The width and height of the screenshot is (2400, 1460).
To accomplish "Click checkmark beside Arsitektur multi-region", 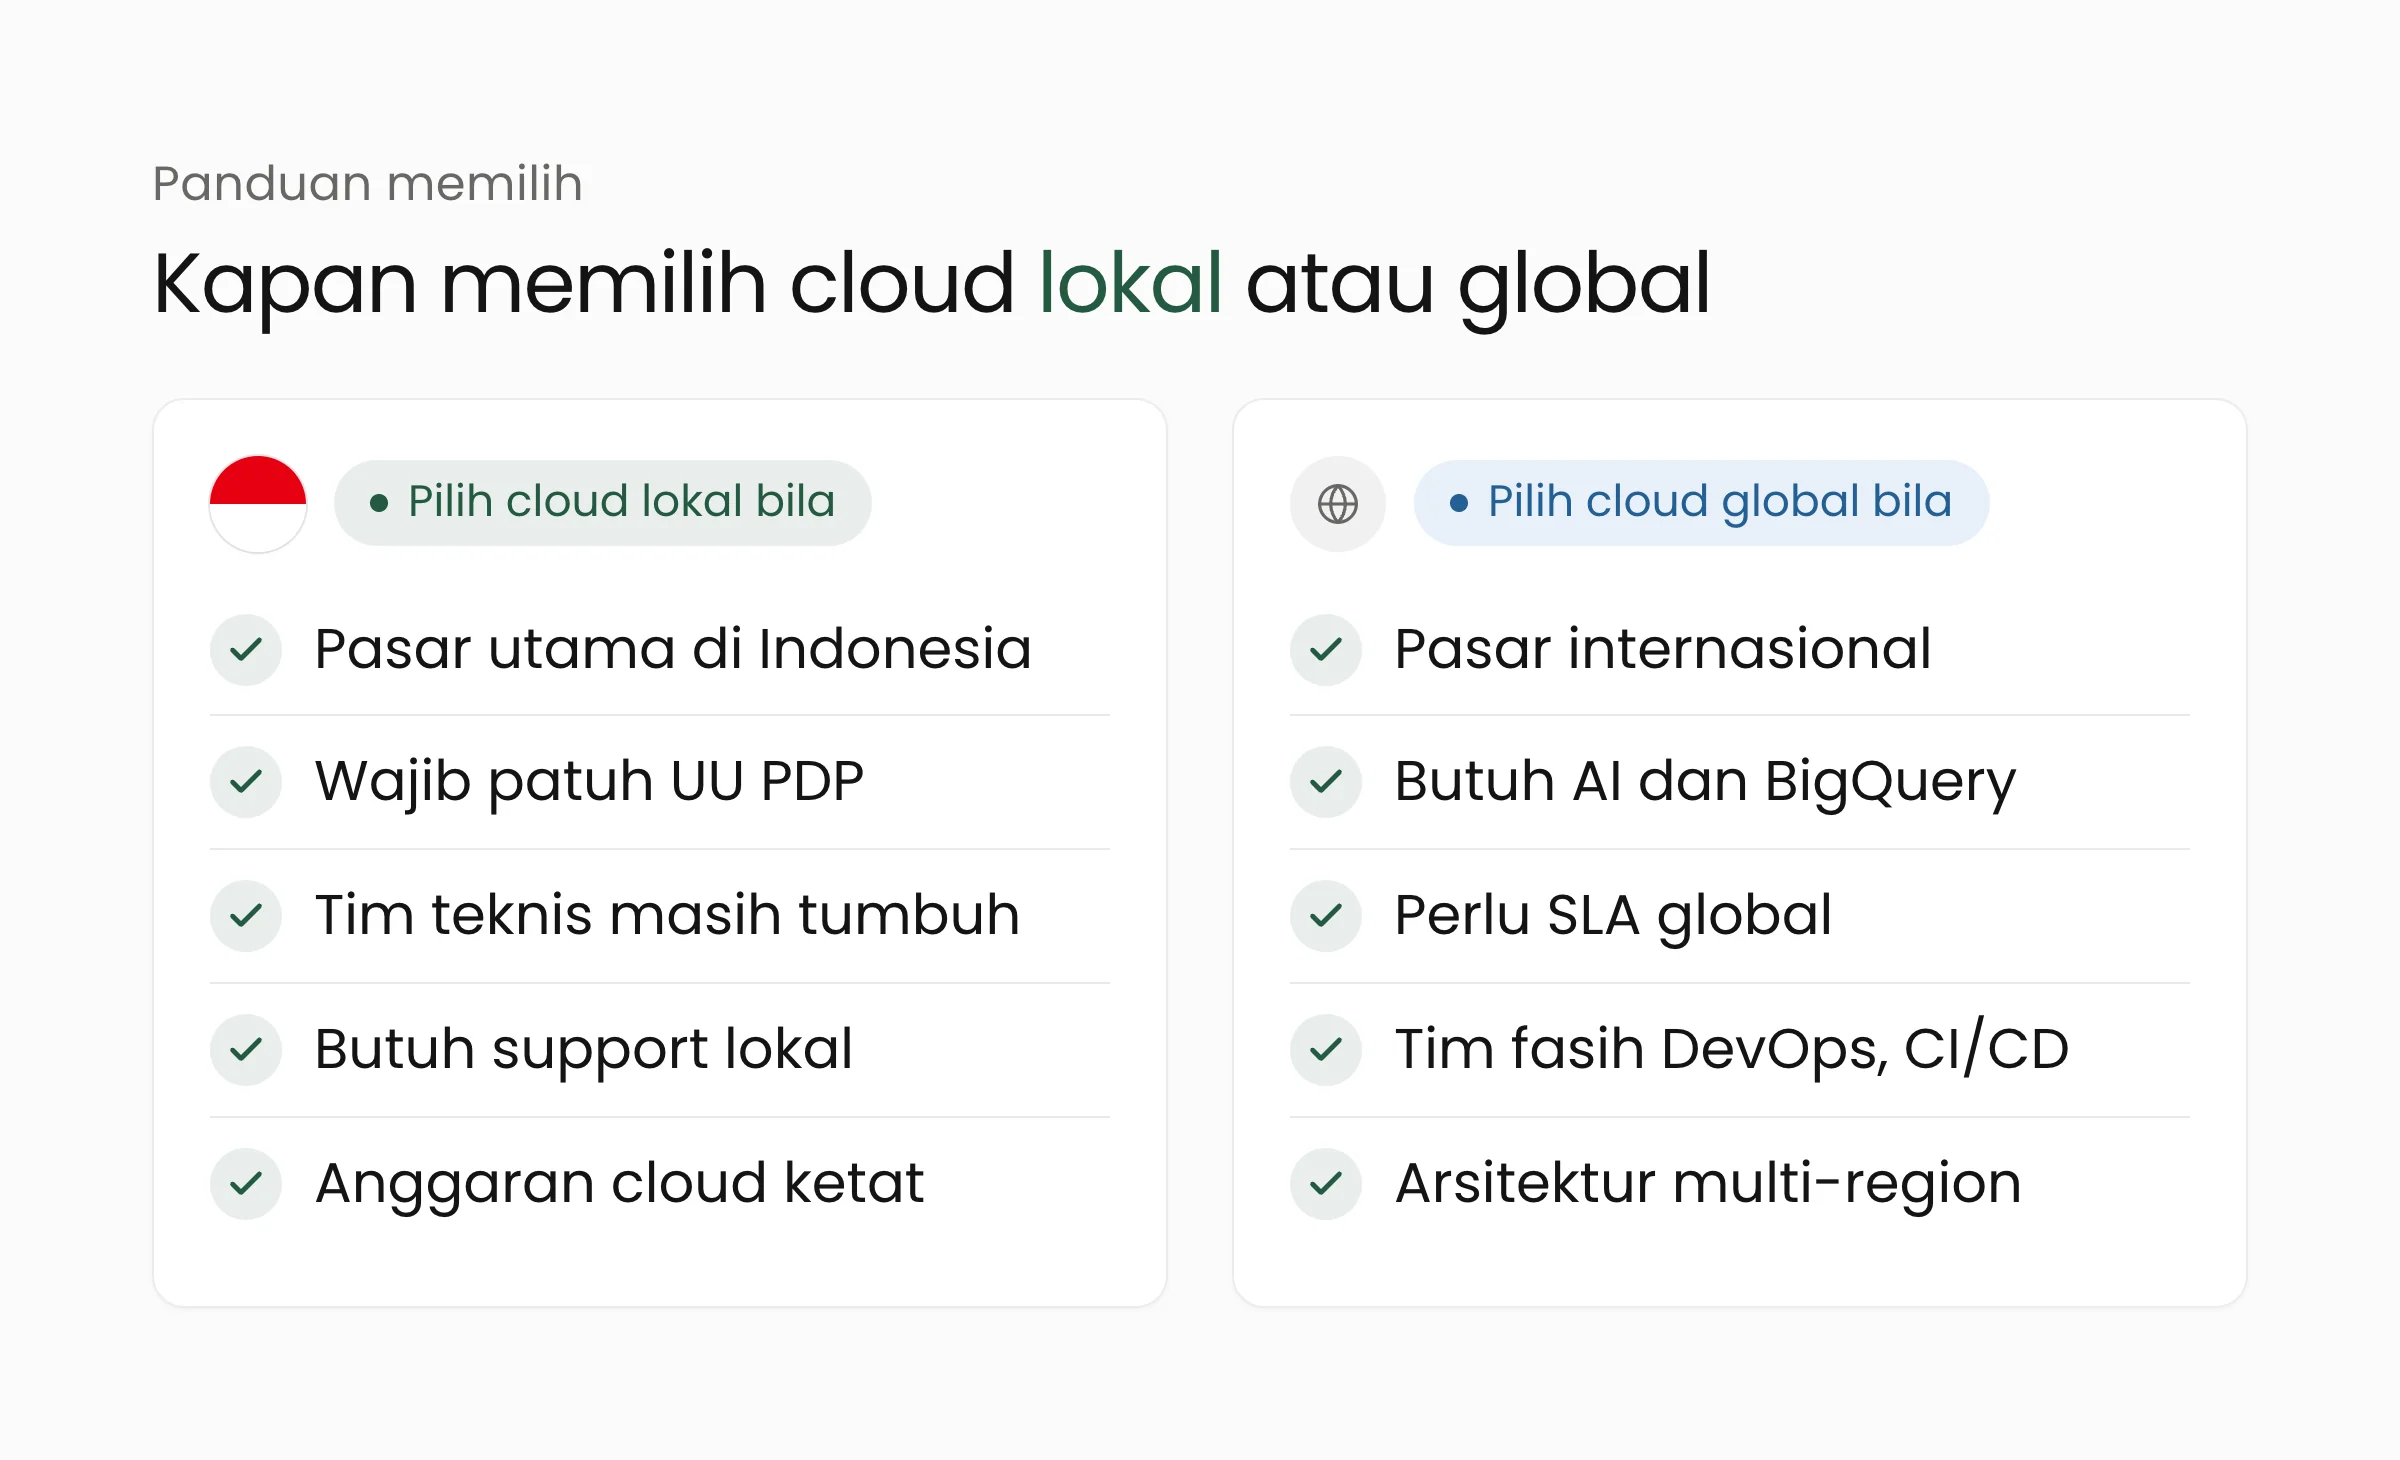I will 1326,1184.
